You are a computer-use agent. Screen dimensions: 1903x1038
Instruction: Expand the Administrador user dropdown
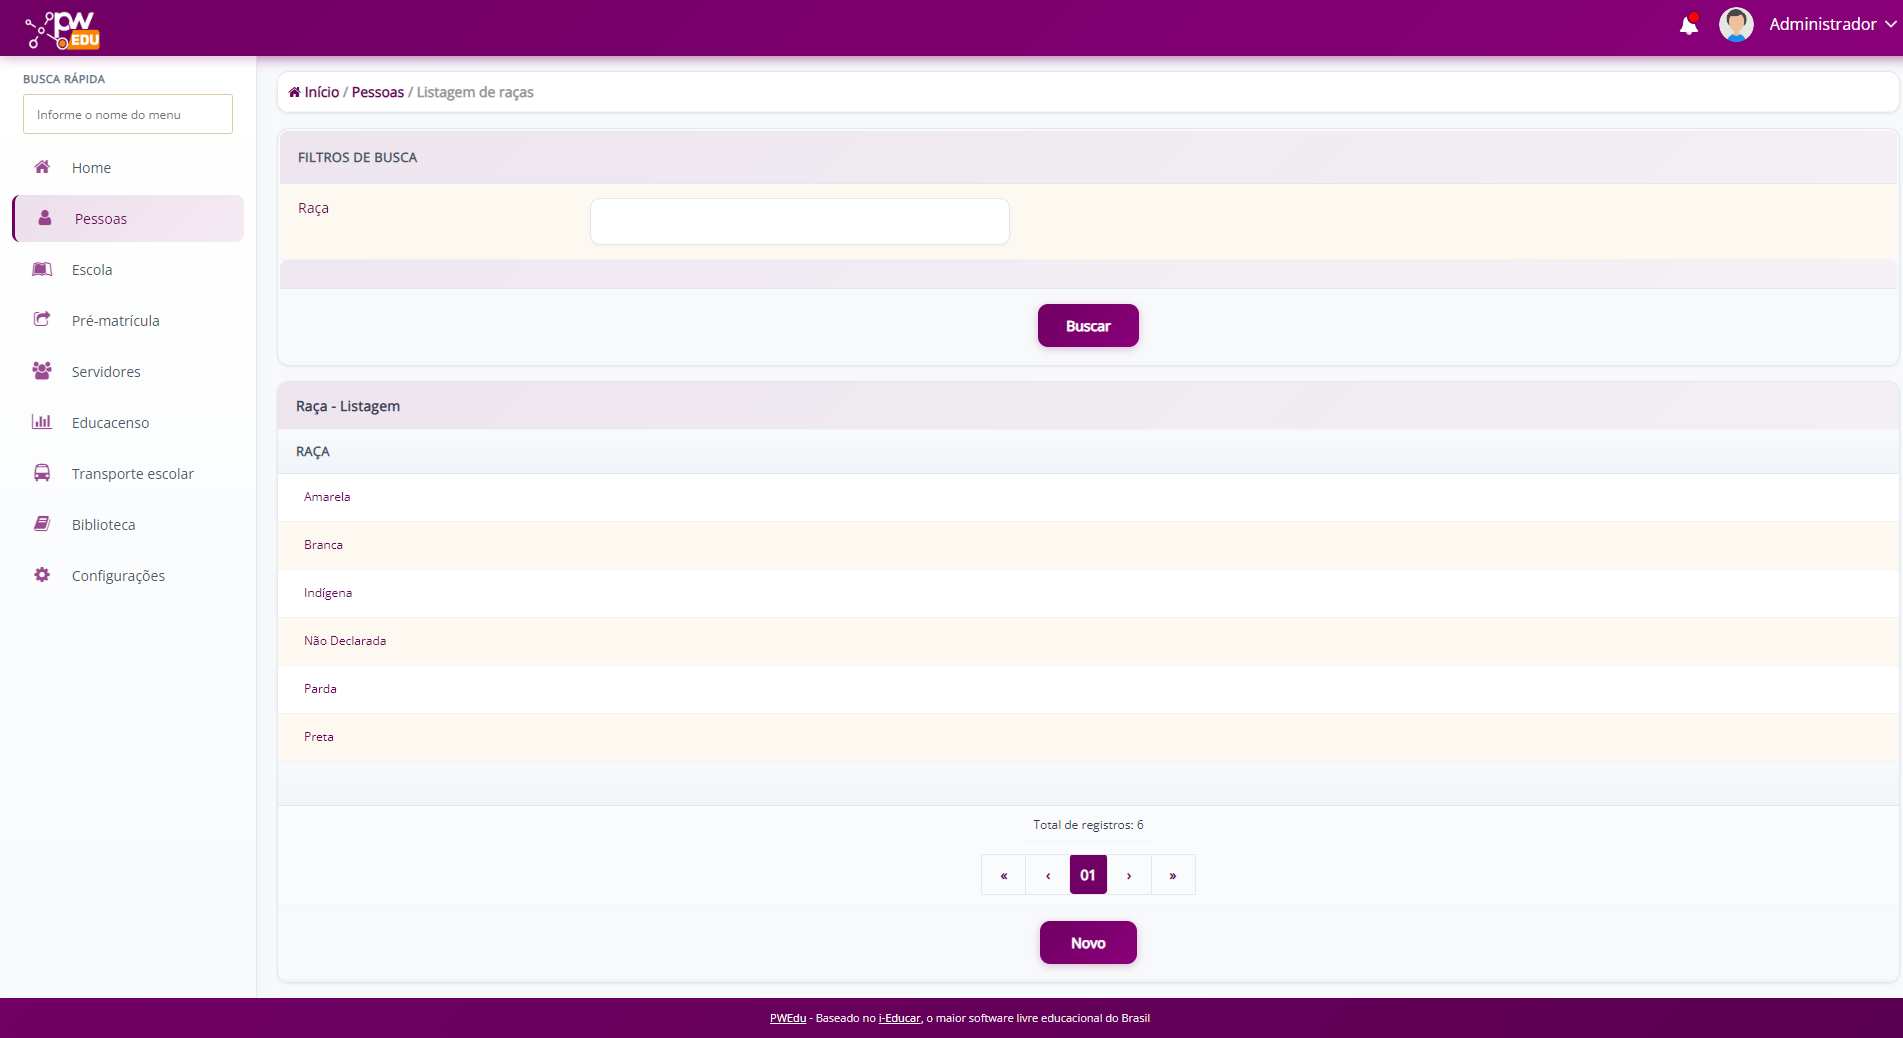coord(1831,25)
